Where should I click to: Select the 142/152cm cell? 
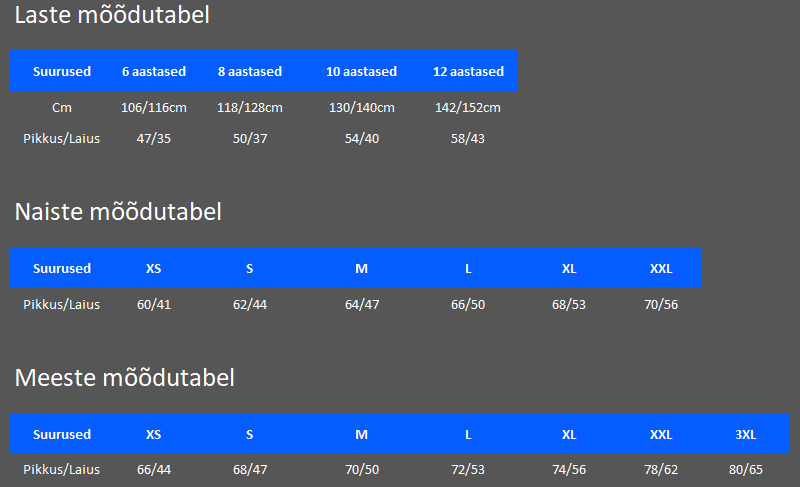tap(468, 108)
